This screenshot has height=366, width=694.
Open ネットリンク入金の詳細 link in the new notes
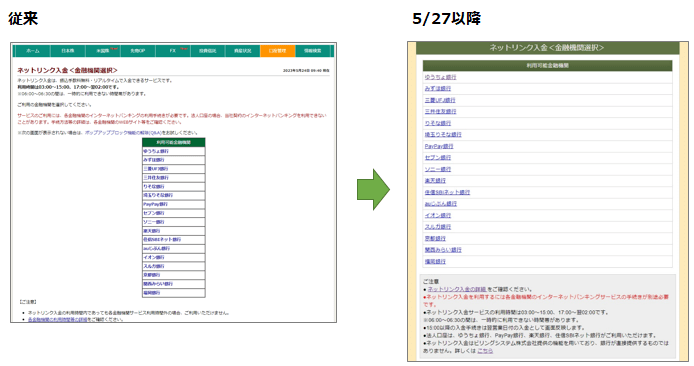[x=457, y=289]
